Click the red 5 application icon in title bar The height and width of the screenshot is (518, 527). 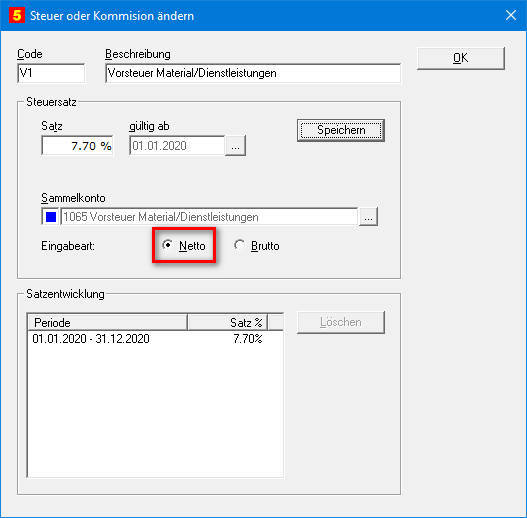coord(17,15)
